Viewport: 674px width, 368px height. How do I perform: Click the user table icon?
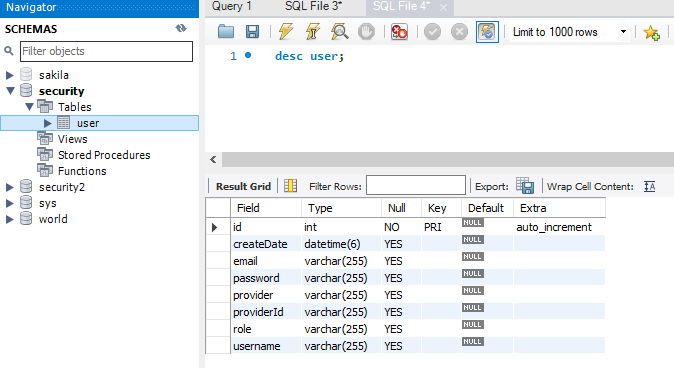[64, 123]
